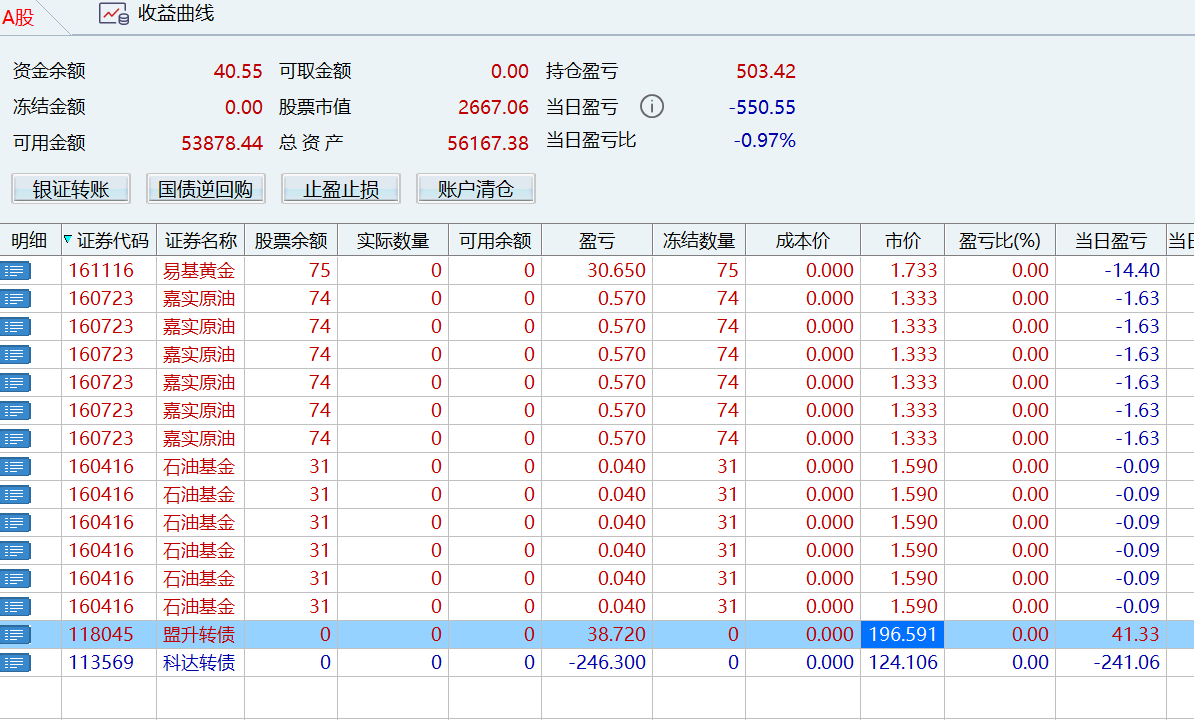Select security code 113569 in table

click(x=101, y=663)
